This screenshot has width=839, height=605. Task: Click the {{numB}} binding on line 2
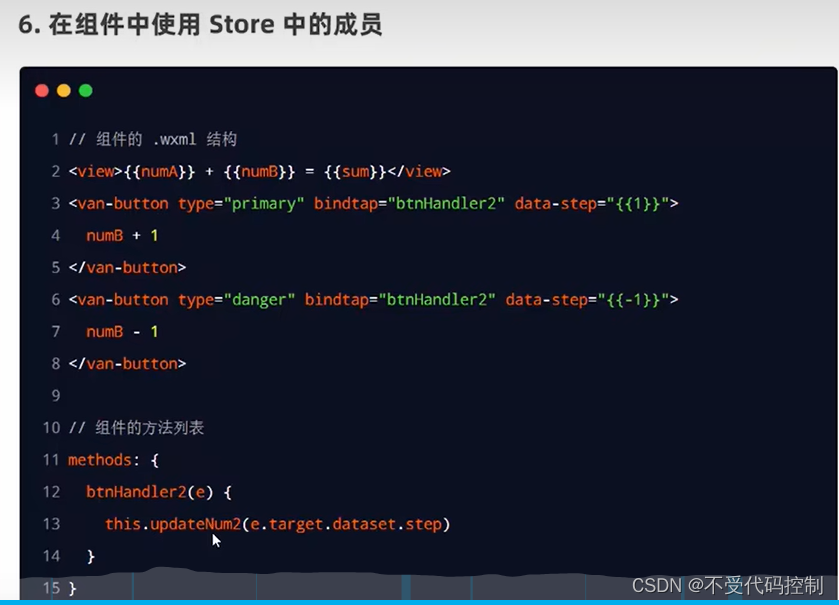coord(260,172)
